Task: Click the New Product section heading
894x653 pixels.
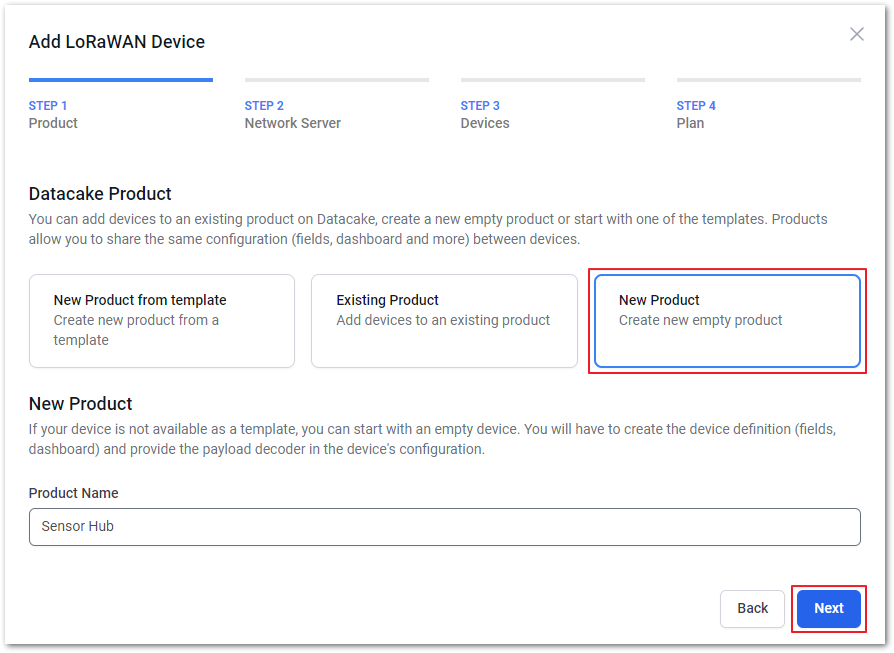Action: (80, 404)
